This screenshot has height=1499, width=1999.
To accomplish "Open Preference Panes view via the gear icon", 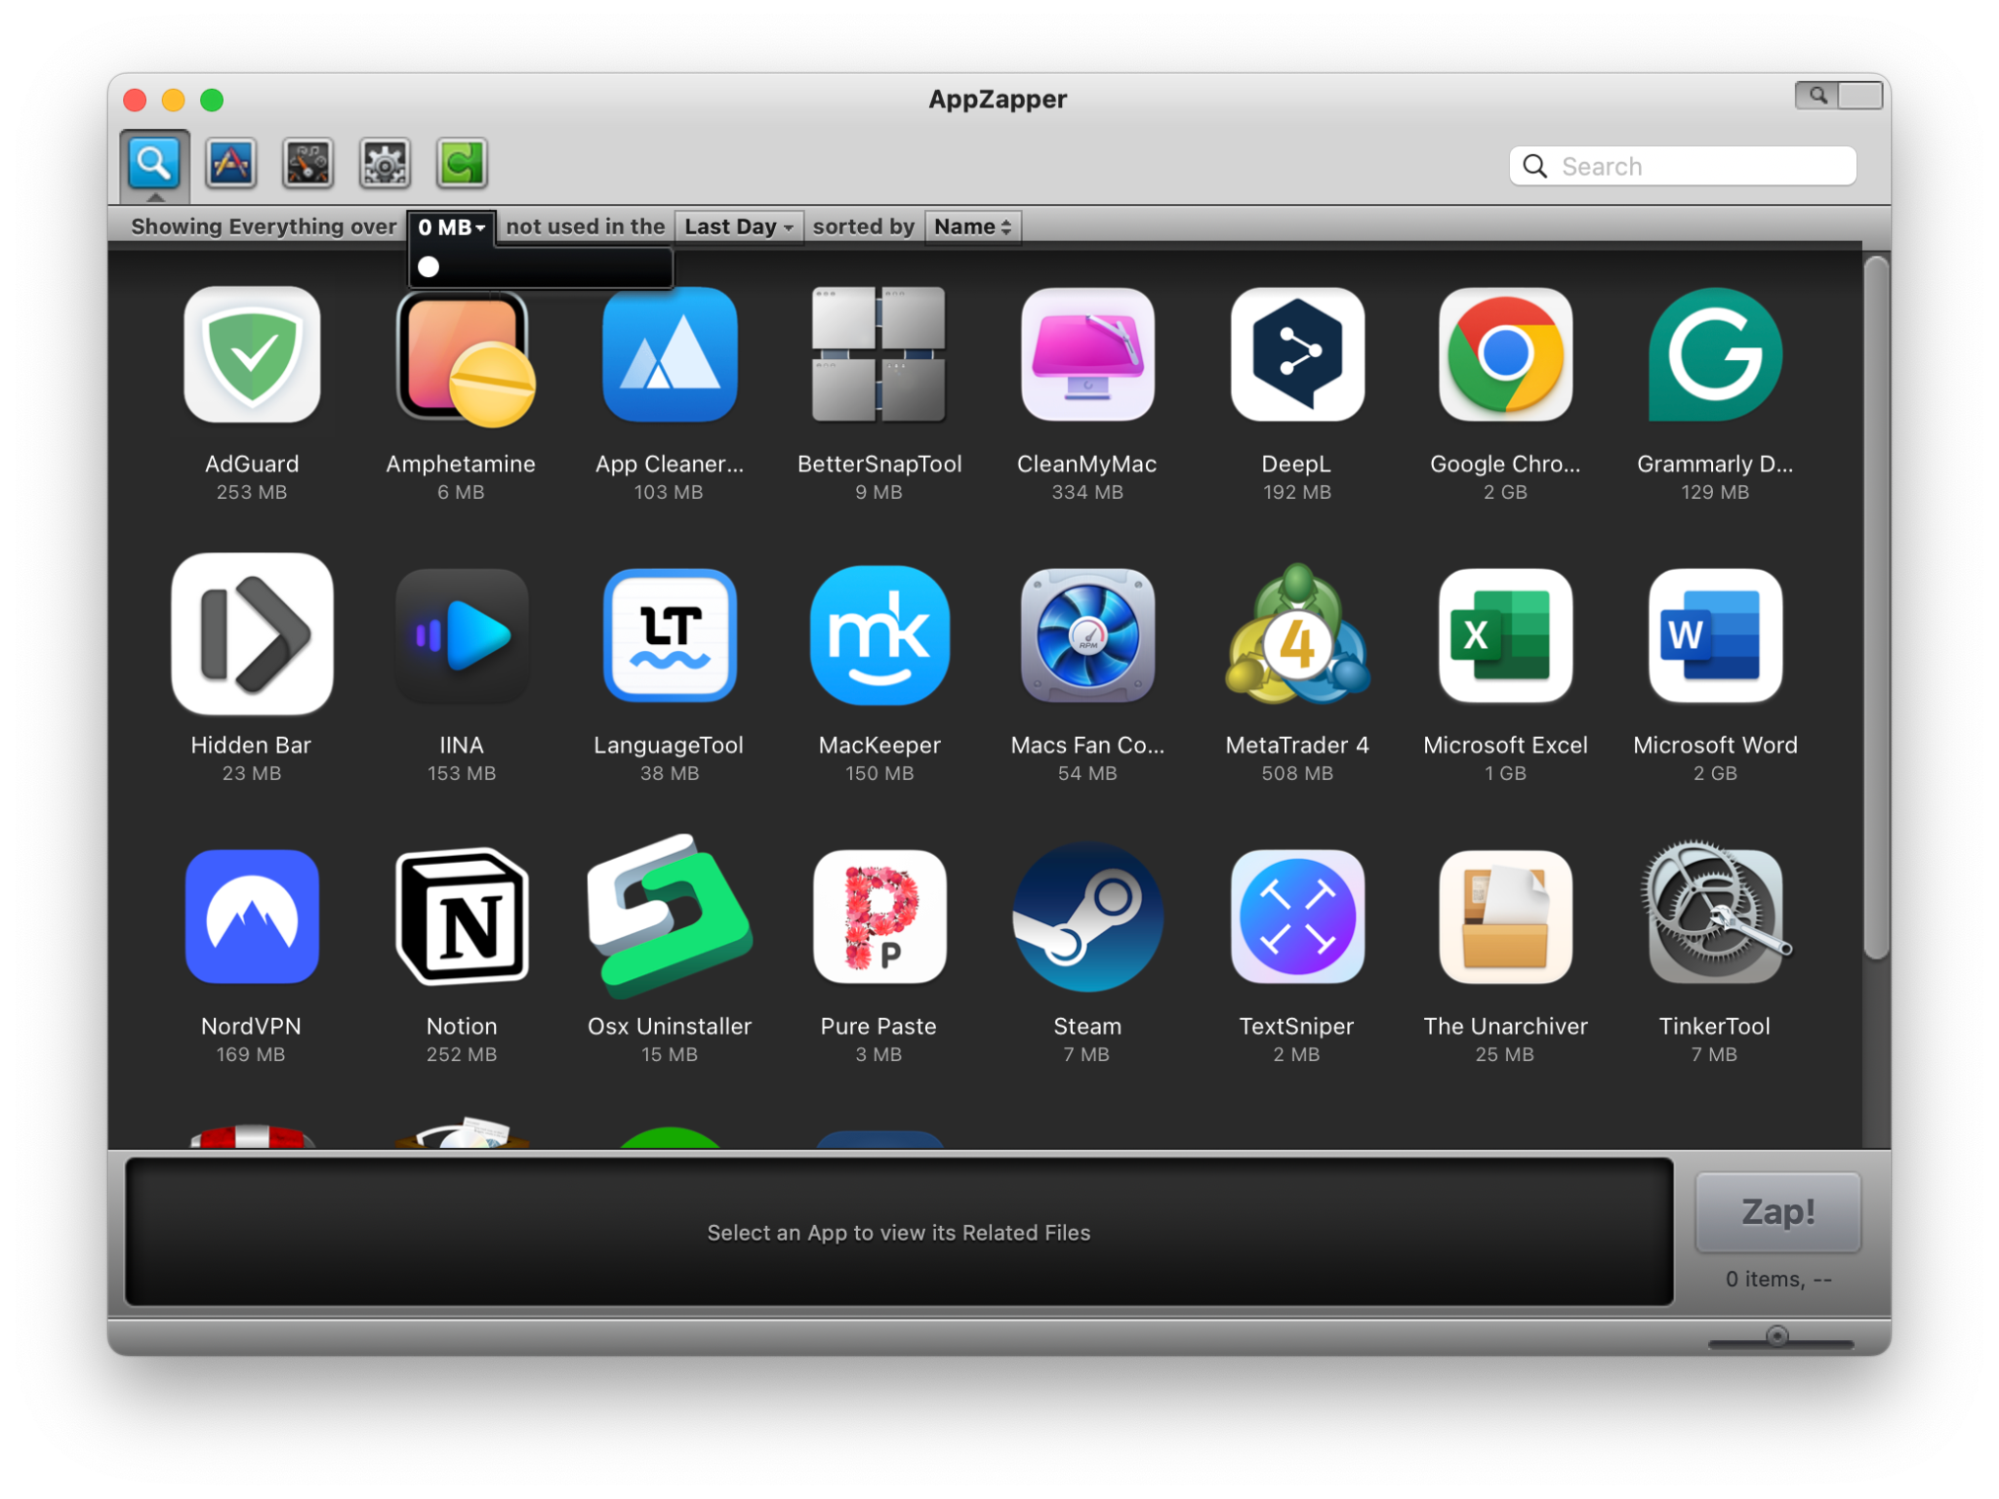I will pyautogui.click(x=384, y=163).
